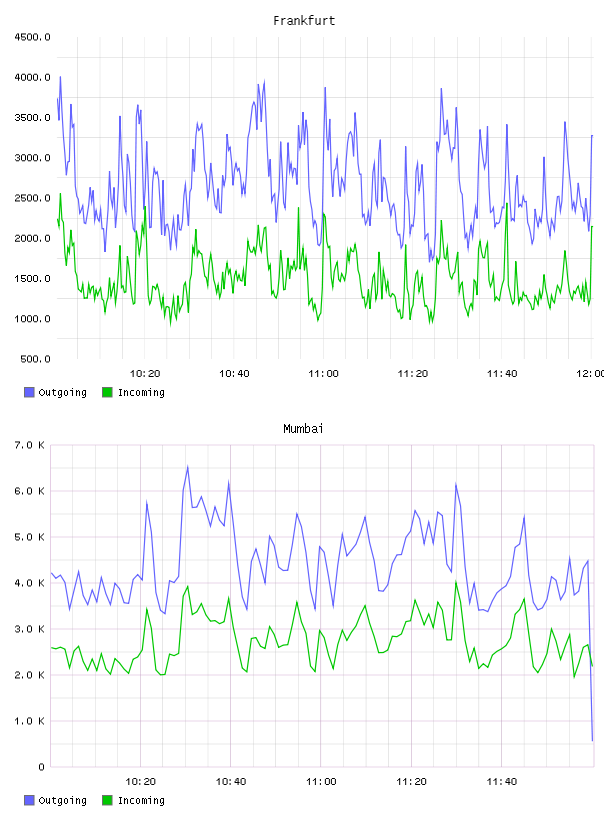Screen dimensions: 608x816
Task: Click the 11:00 time label on Frankfurt chart
Action: [x=323, y=374]
